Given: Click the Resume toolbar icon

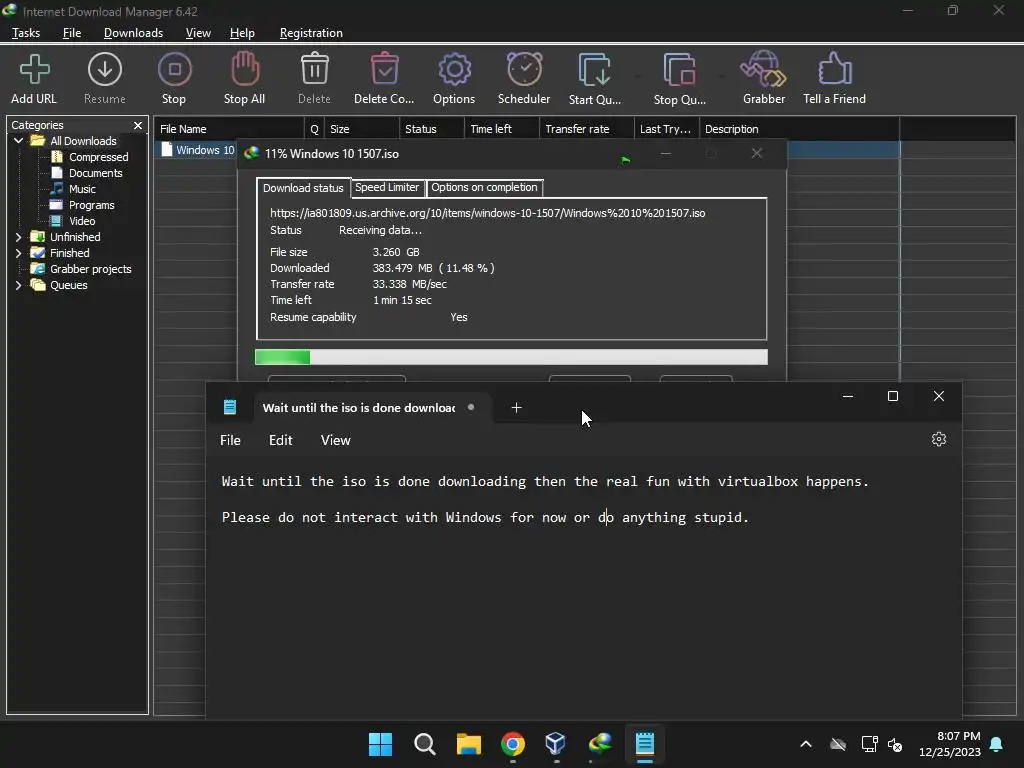Looking at the screenshot, I should point(104,69).
